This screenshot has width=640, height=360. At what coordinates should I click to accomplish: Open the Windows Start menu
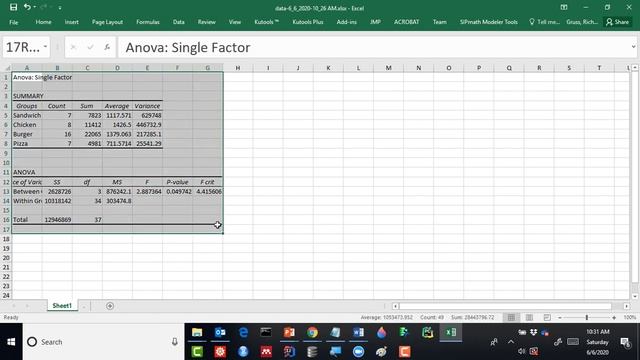tap(11, 342)
